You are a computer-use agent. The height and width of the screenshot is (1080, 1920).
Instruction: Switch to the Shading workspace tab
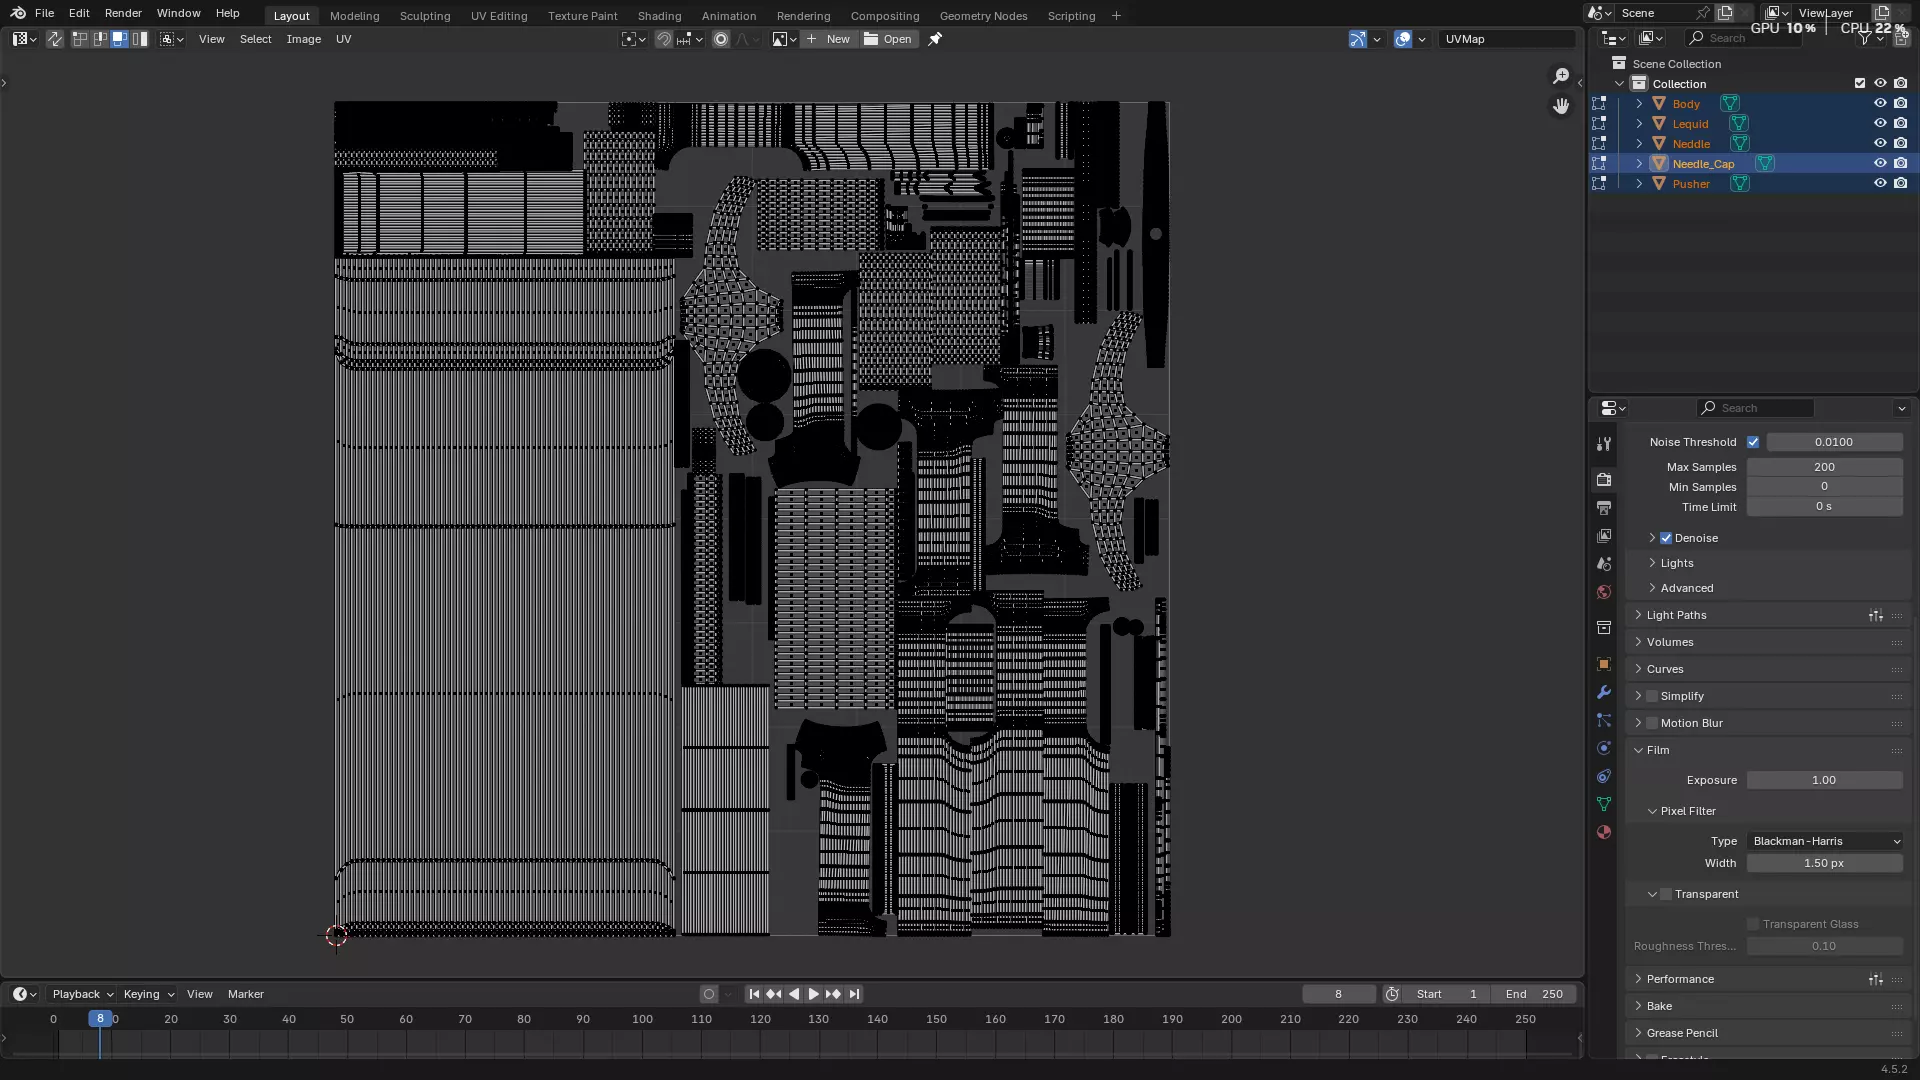point(659,16)
